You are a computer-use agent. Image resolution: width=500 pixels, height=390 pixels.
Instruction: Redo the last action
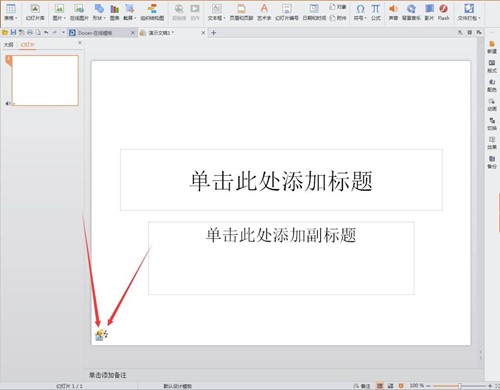coord(54,32)
